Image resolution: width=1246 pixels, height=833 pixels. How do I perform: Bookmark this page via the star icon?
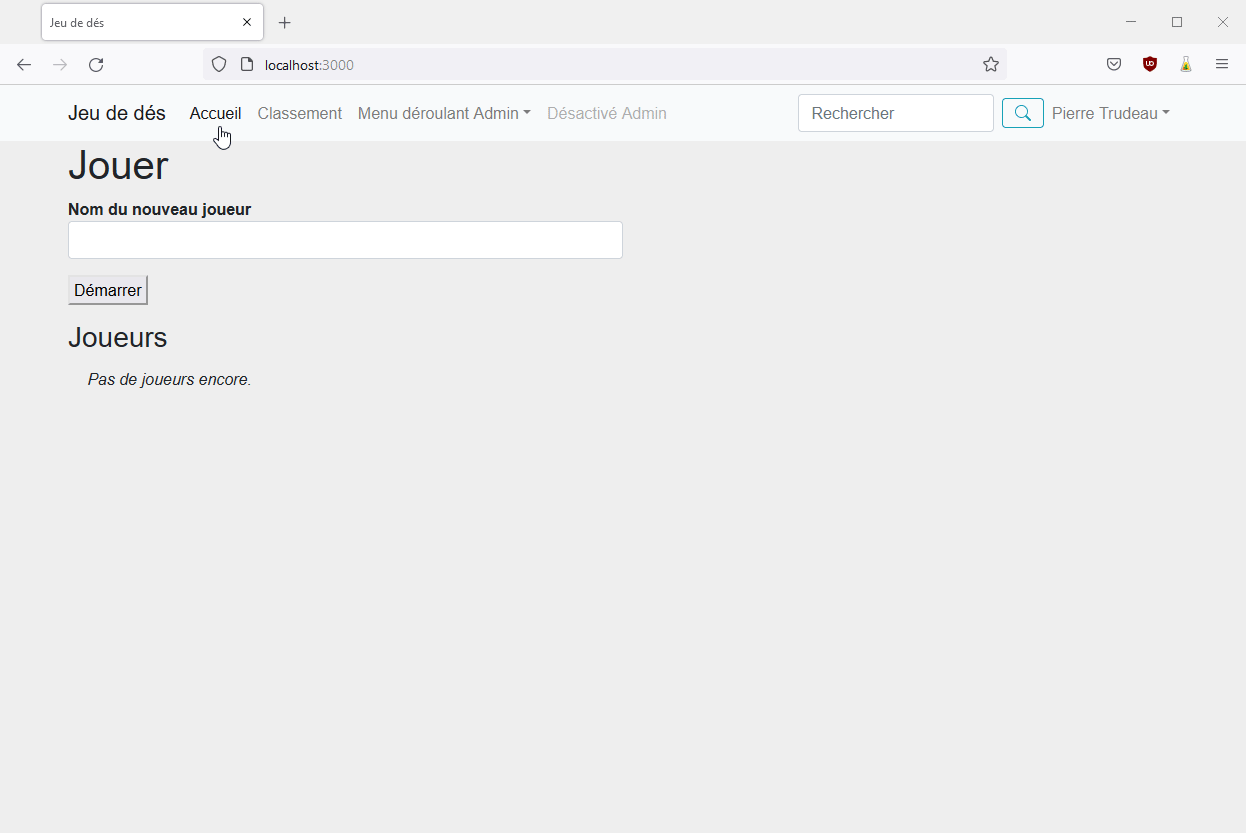pos(991,64)
